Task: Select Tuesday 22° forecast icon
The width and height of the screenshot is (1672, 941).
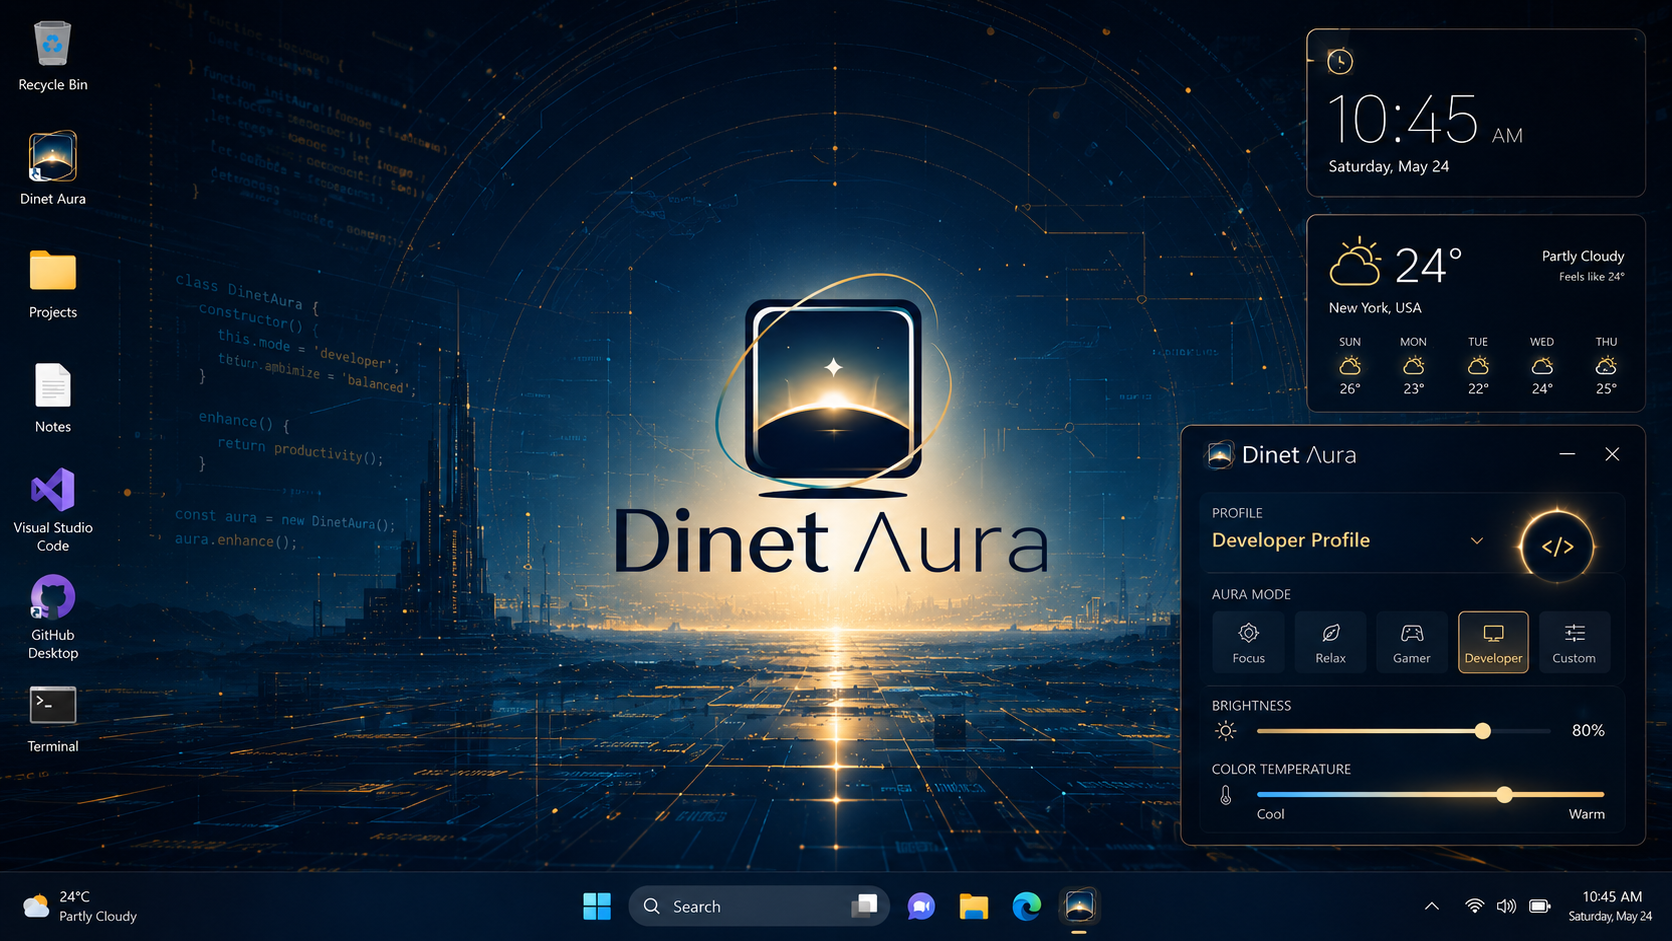Action: pos(1478,366)
